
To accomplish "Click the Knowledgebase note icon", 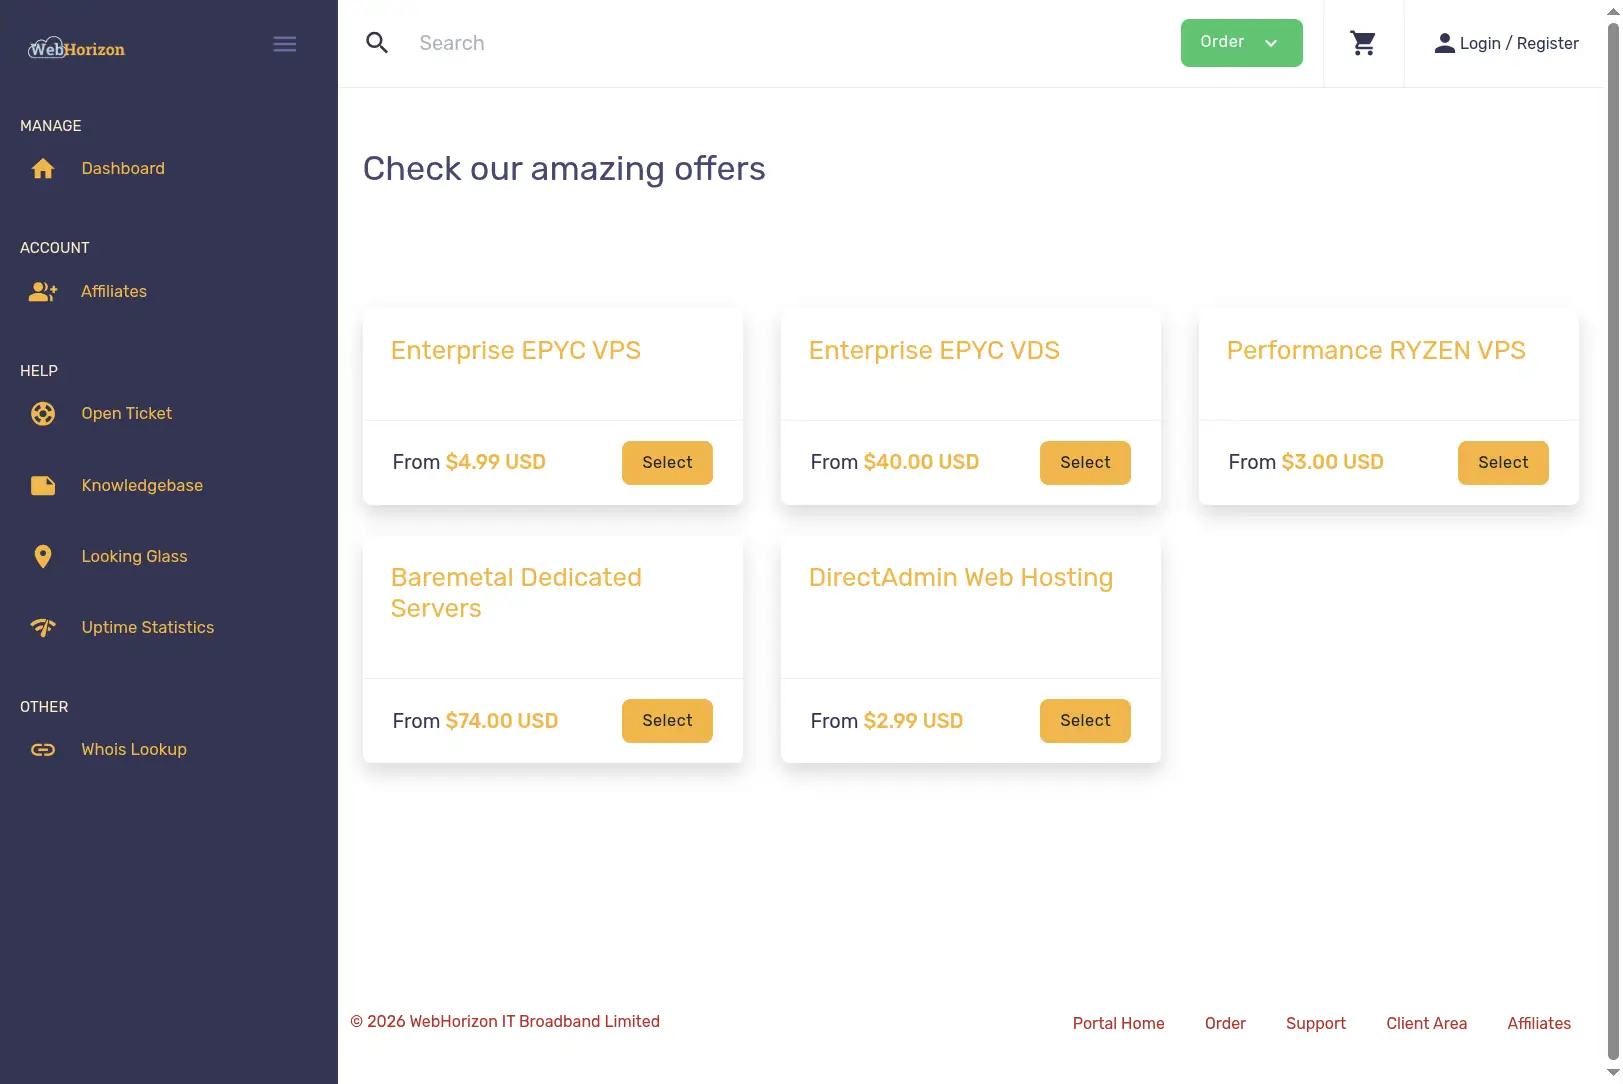I will 43,486.
